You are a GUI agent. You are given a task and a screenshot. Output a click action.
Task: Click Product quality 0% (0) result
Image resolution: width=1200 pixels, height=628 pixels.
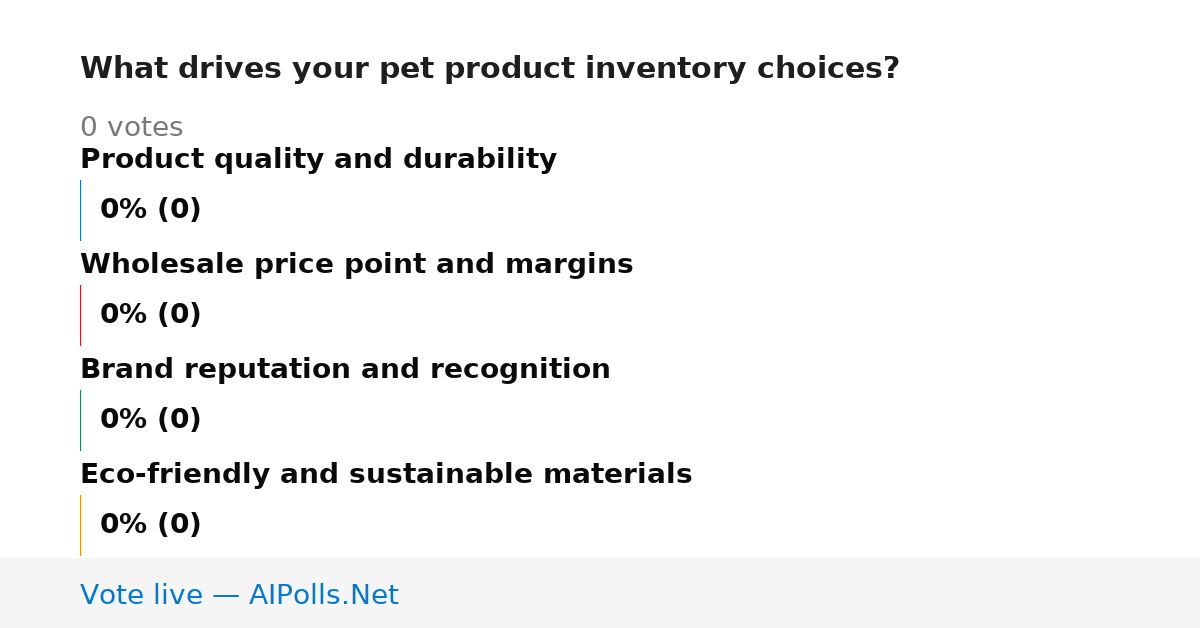pos(151,210)
